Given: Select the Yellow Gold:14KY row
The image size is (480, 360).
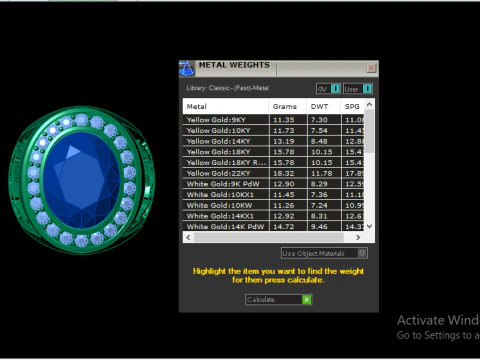Looking at the screenshot, I should [x=273, y=141].
